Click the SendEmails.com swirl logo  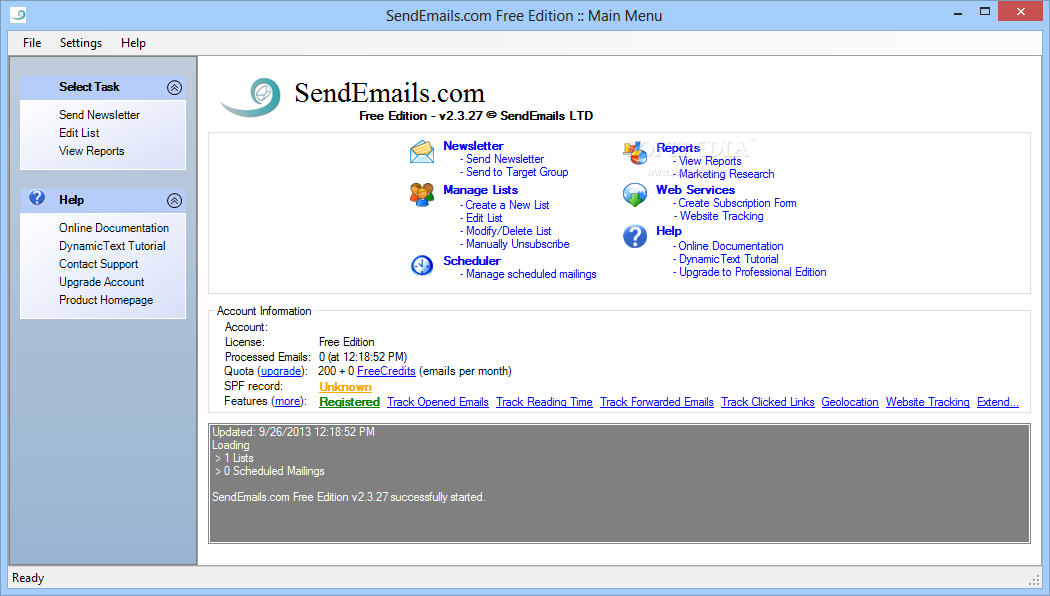tap(251, 98)
